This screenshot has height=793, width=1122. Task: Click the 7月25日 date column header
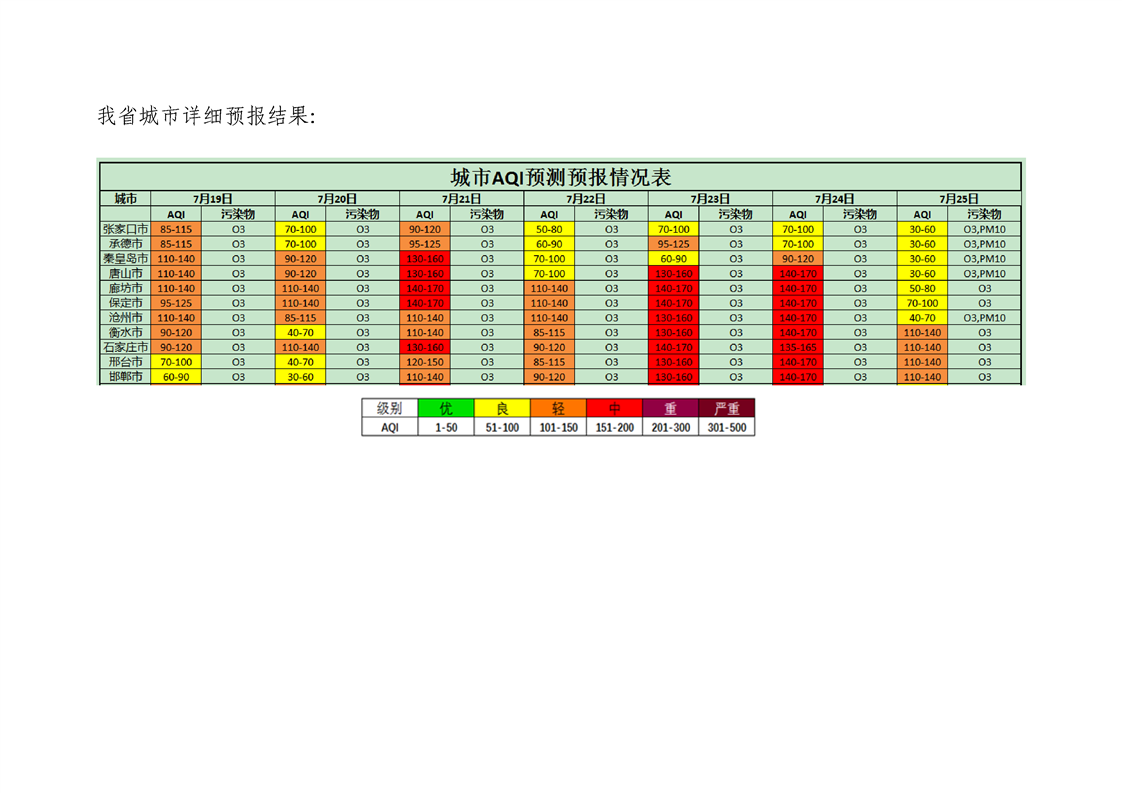(959, 199)
